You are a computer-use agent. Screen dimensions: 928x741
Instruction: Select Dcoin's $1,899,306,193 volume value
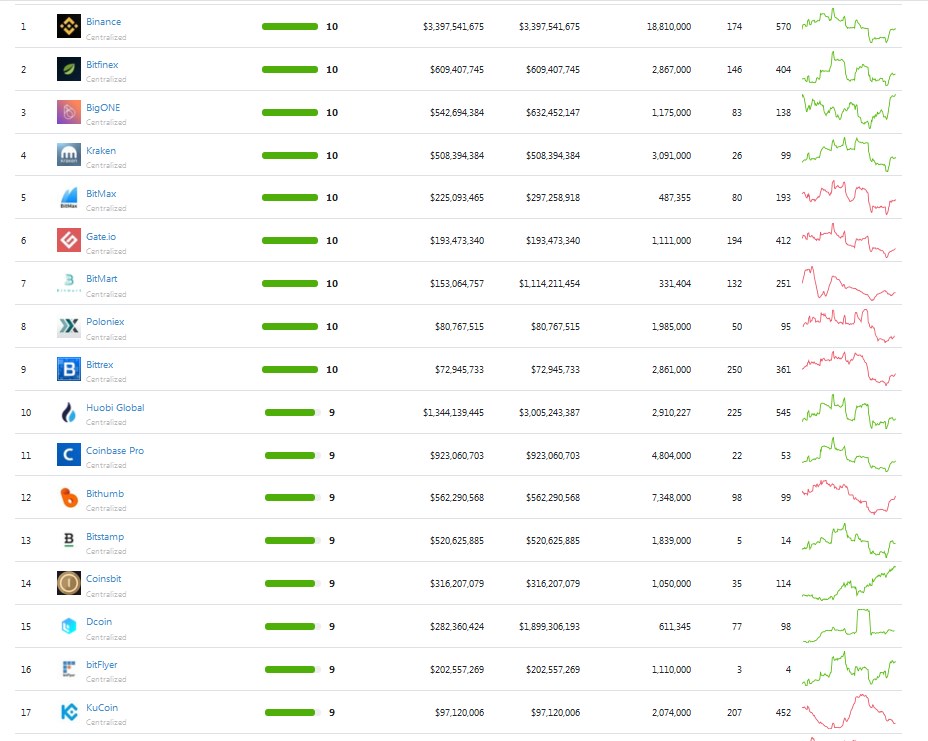[x=549, y=627]
